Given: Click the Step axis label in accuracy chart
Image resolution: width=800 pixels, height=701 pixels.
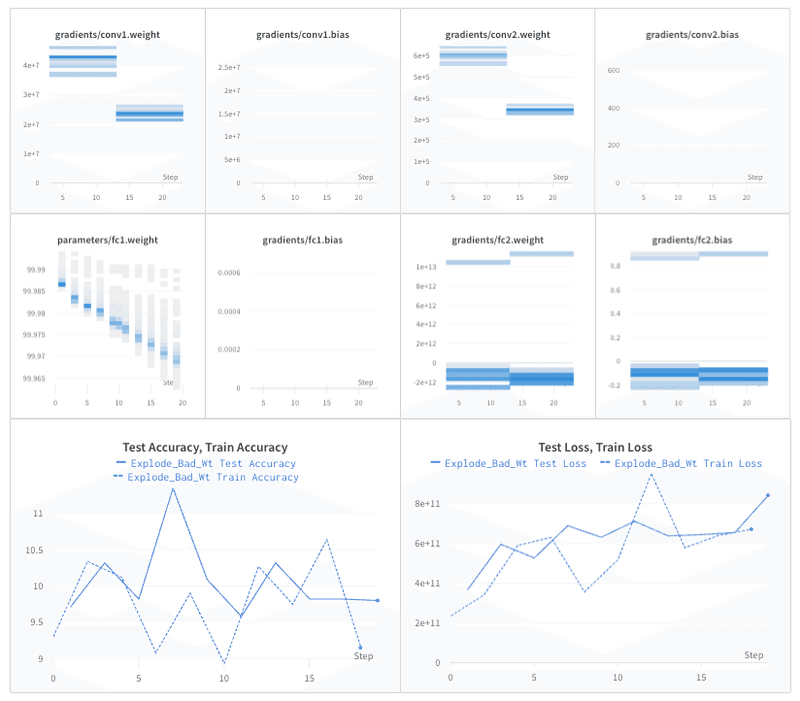Looking at the screenshot, I should (x=363, y=656).
